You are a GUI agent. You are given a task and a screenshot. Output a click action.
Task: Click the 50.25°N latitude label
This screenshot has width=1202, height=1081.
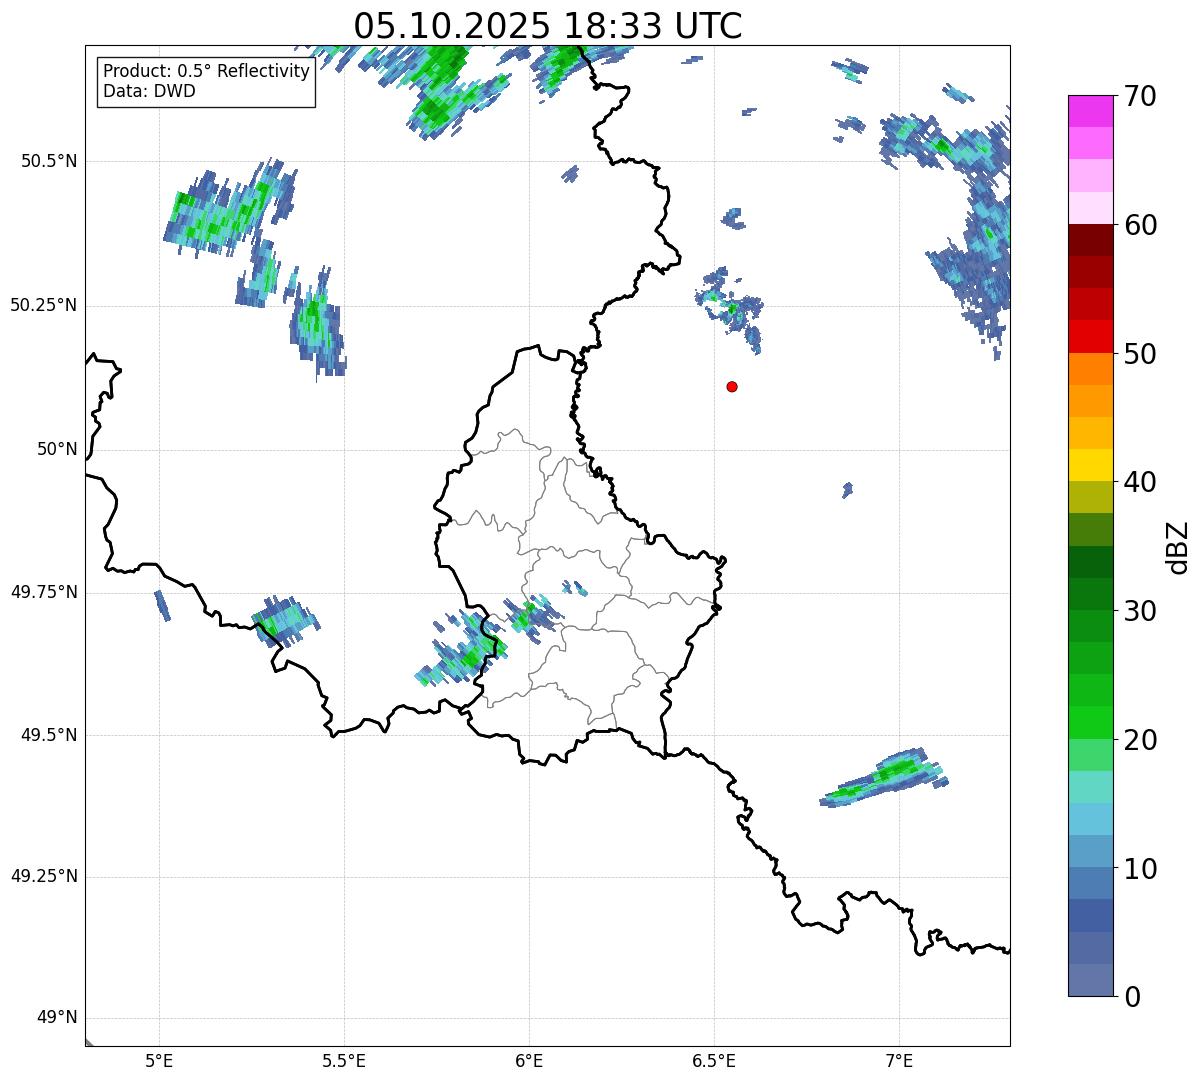pos(44,305)
